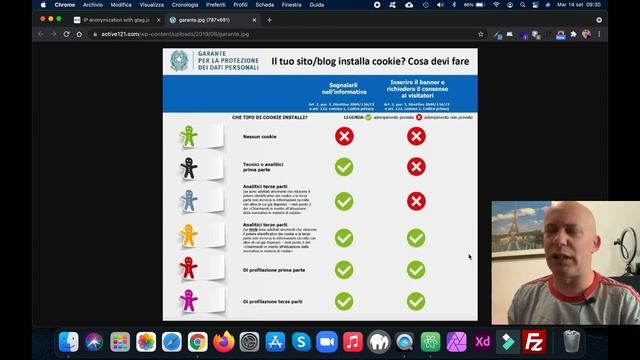Image resolution: width=640 pixels, height=360 pixels.
Task: Bookmark this page with star icon
Action: 481,34
